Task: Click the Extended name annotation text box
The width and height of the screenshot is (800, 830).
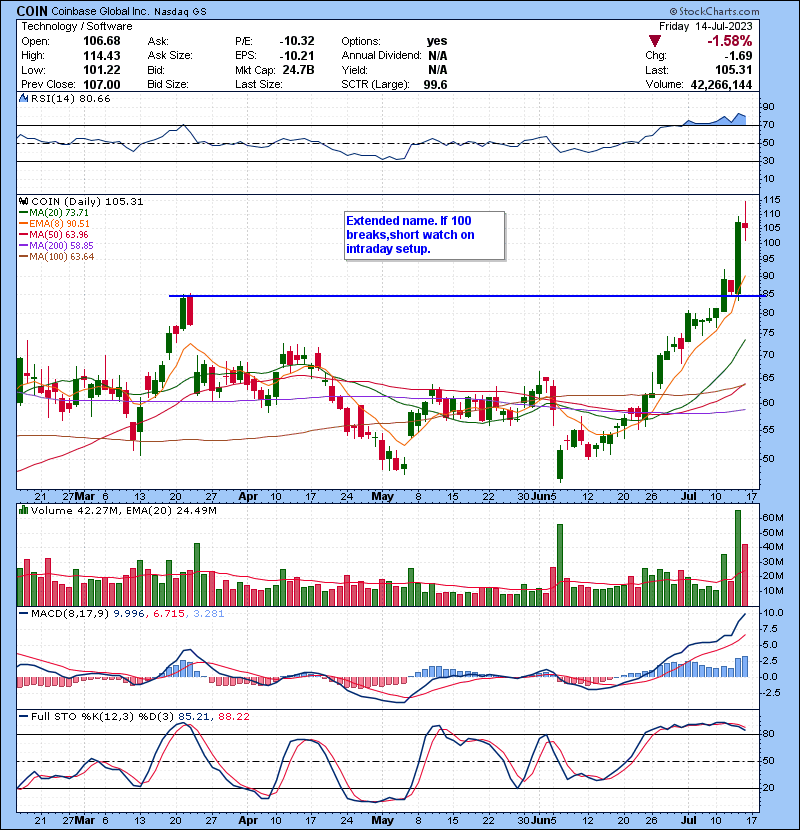Action: [x=424, y=235]
